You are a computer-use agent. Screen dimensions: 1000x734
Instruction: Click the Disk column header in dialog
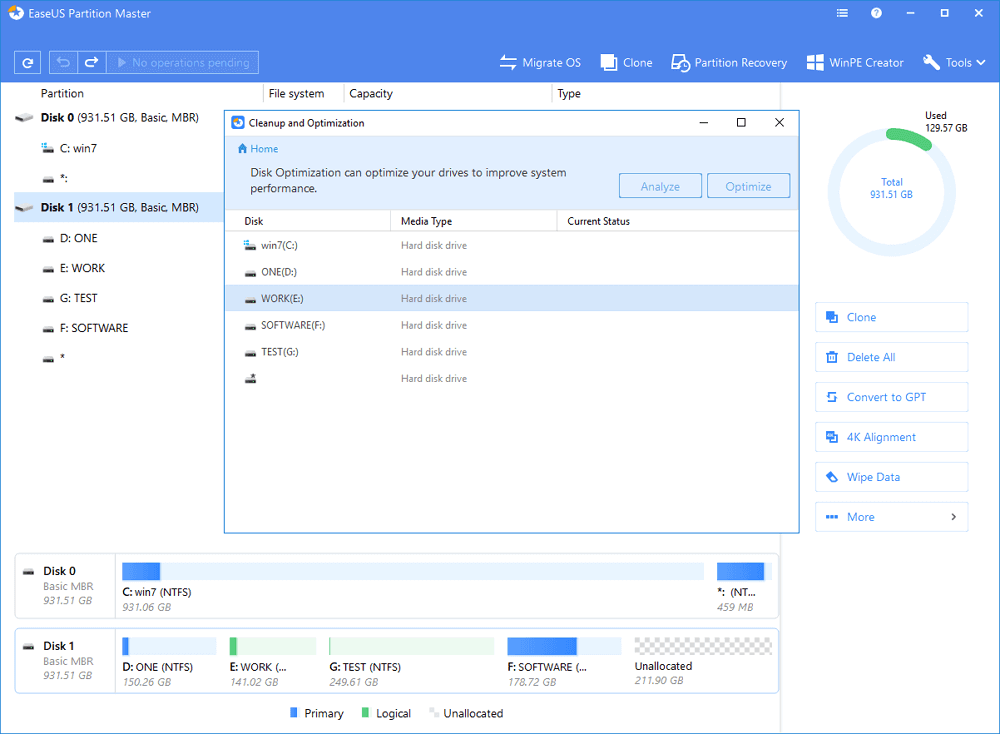[254, 221]
